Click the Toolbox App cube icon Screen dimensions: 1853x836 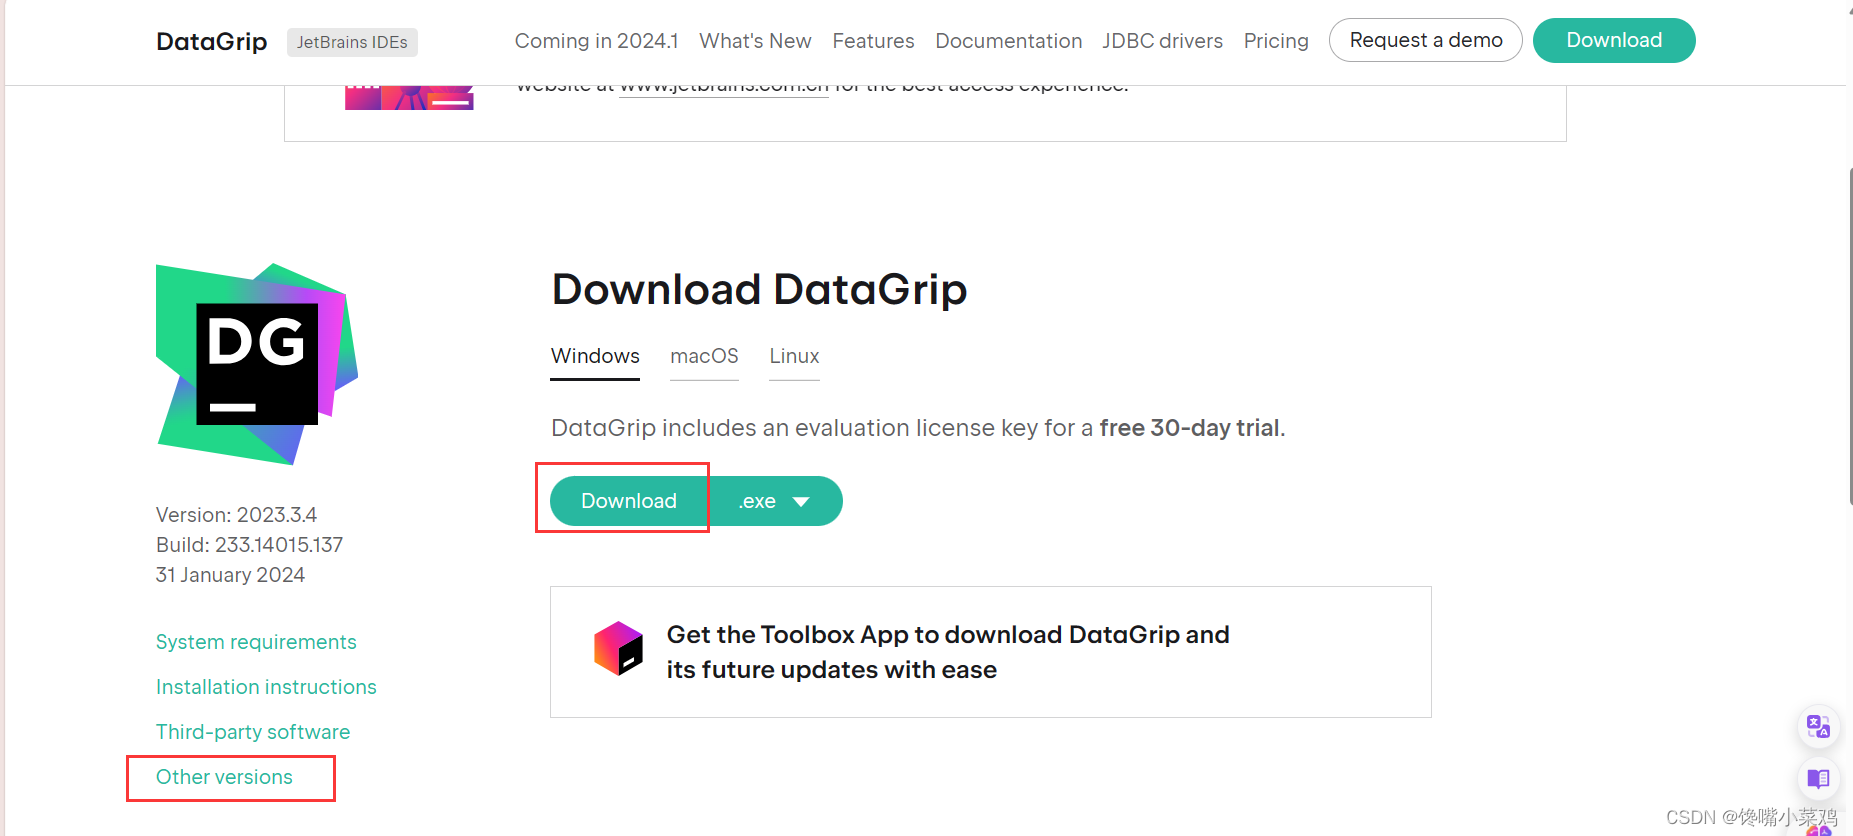click(x=618, y=648)
